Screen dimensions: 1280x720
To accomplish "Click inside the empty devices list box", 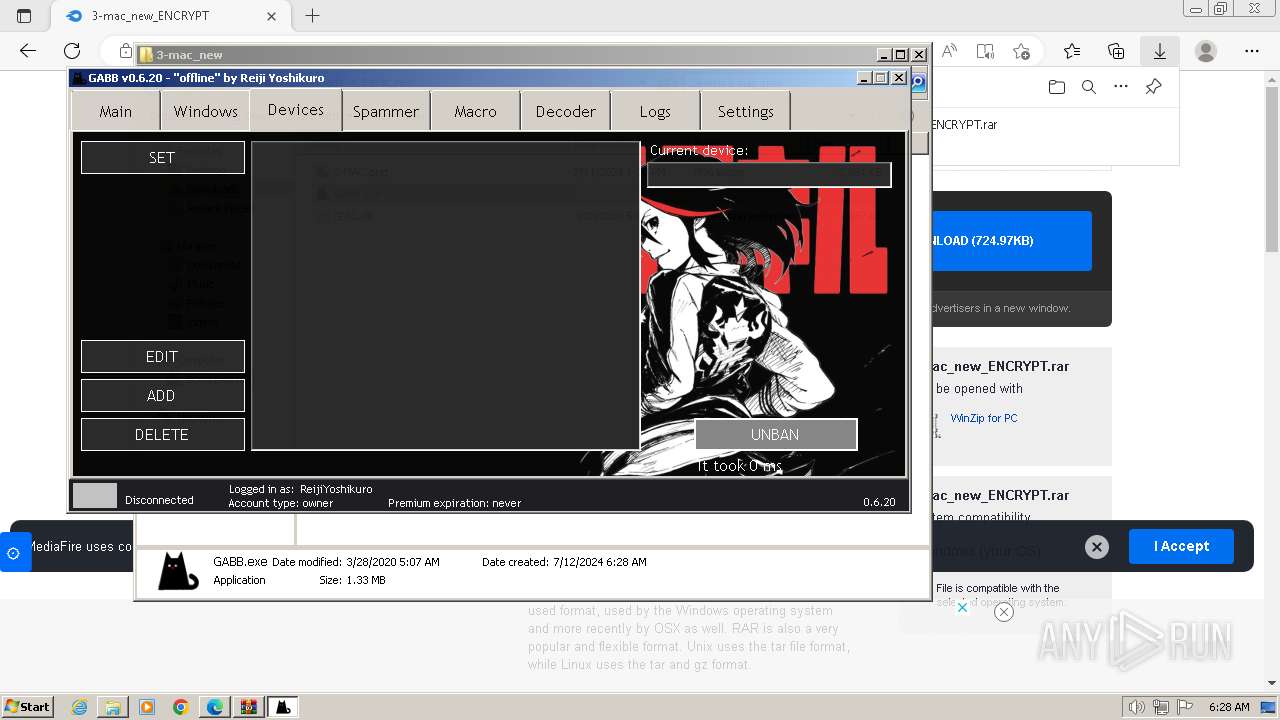I will coord(445,295).
